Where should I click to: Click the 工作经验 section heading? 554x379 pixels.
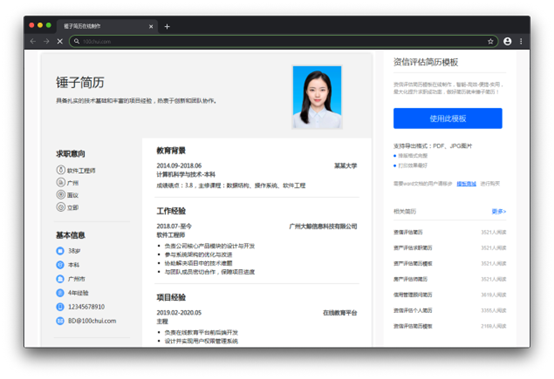pos(171,211)
